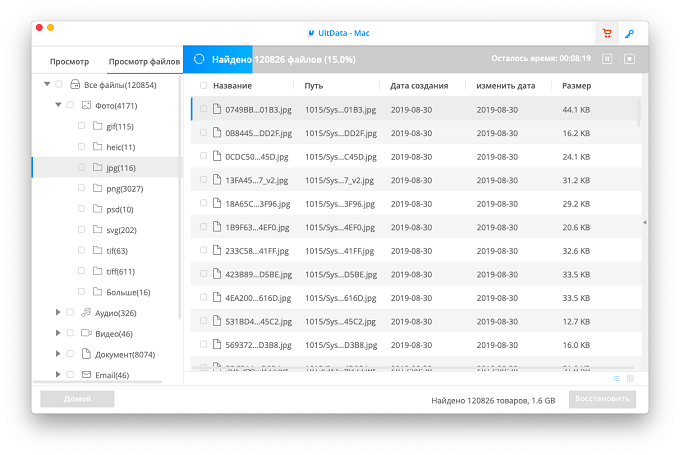This screenshot has height=455, width=680.
Task: Expand the Аудио(326) category
Action: pos(58,312)
